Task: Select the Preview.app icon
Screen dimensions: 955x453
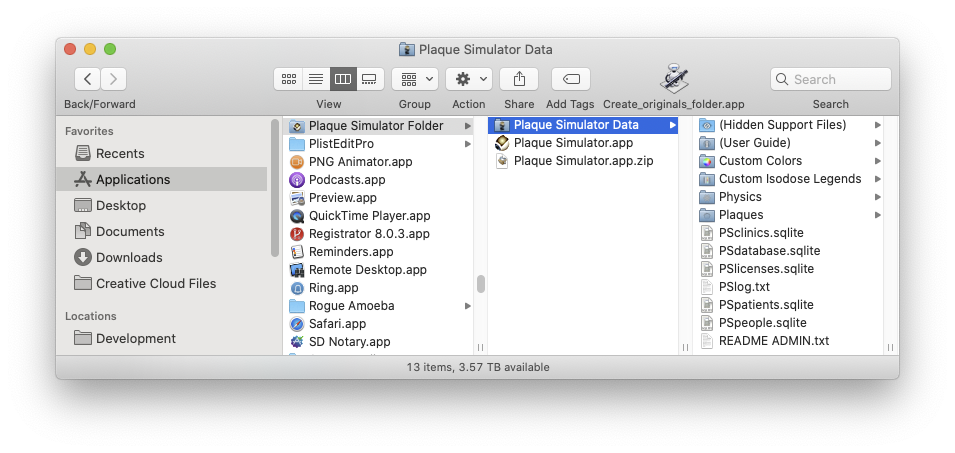Action: click(x=297, y=198)
